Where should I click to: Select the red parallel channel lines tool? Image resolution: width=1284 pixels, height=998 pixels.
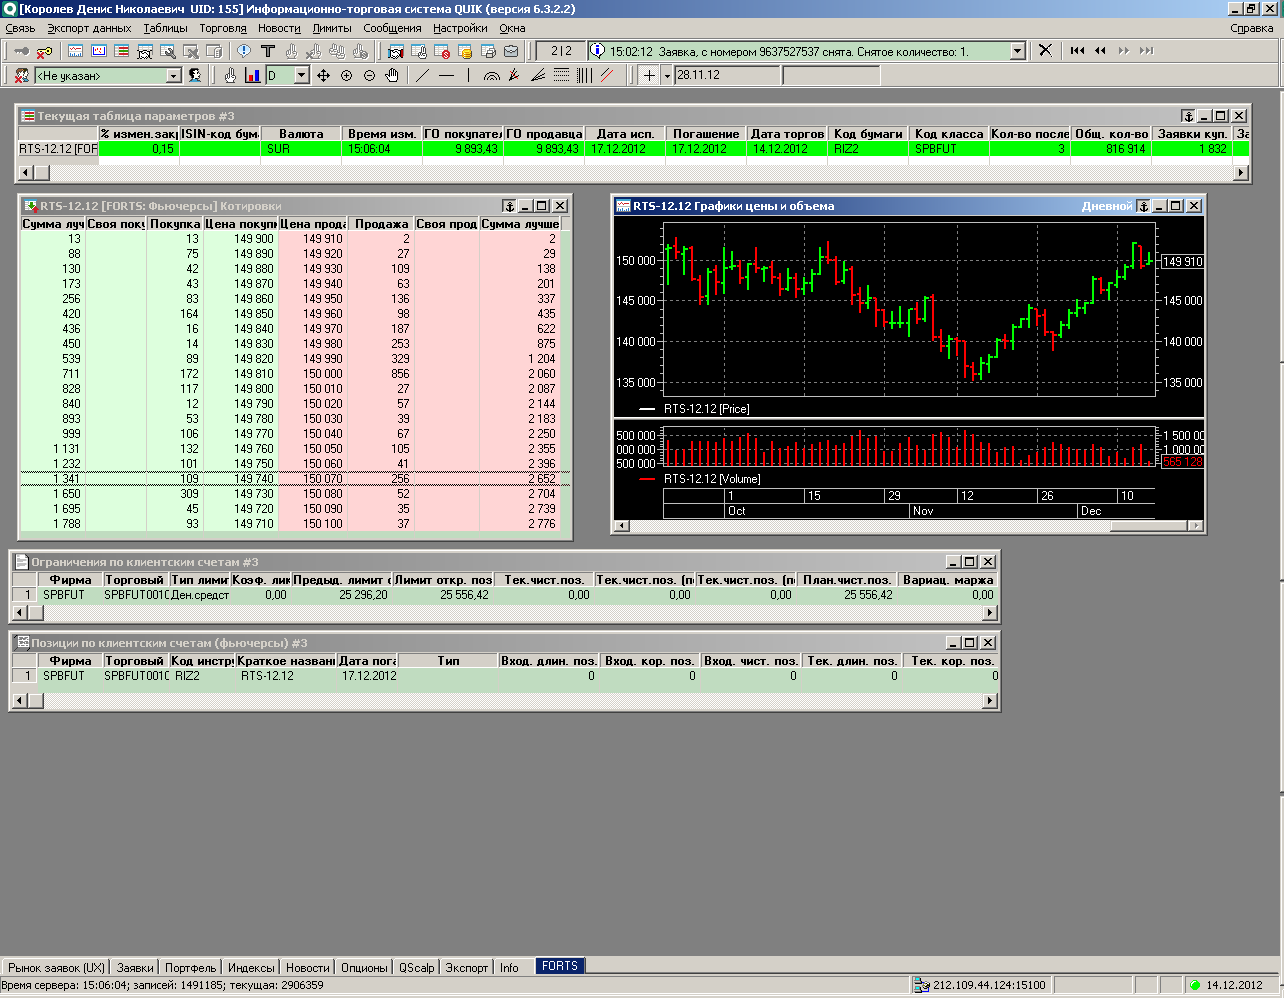pos(606,75)
